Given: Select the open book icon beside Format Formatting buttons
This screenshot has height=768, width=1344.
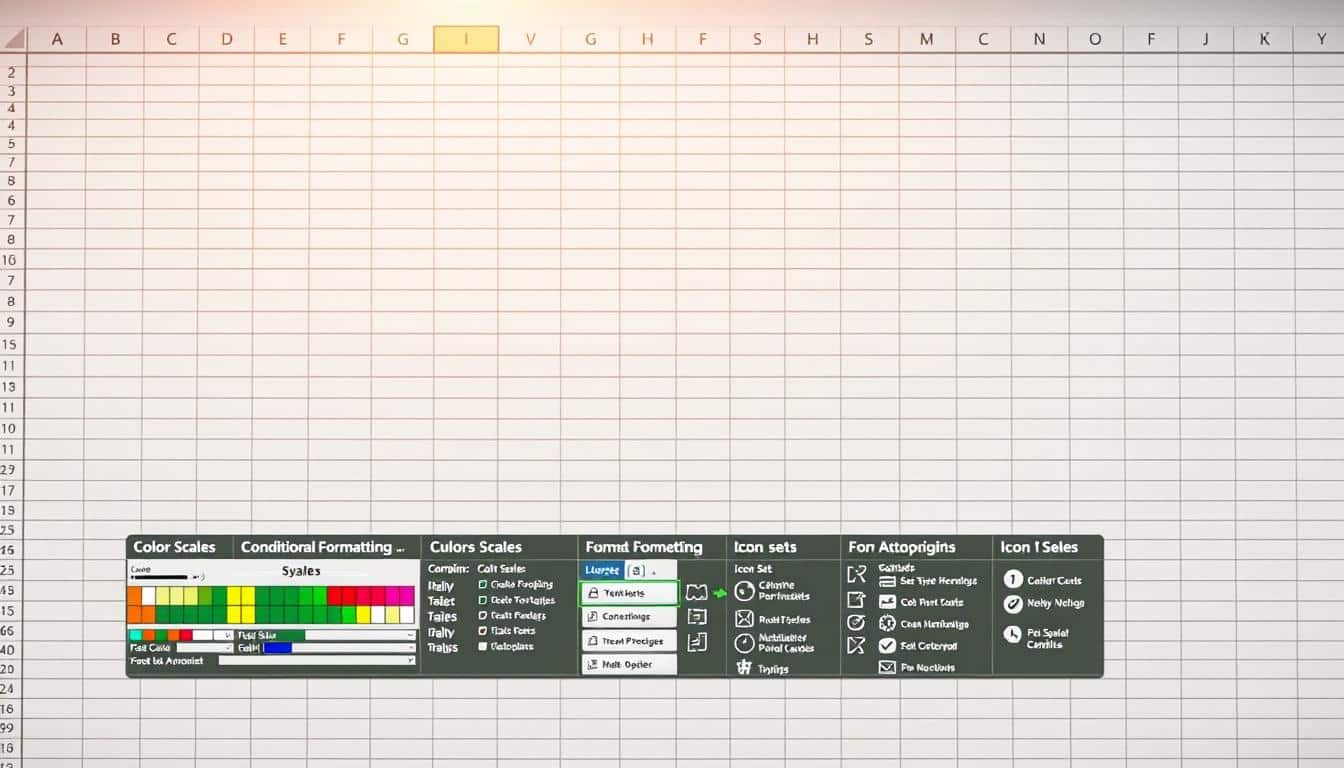Looking at the screenshot, I should click(x=697, y=592).
